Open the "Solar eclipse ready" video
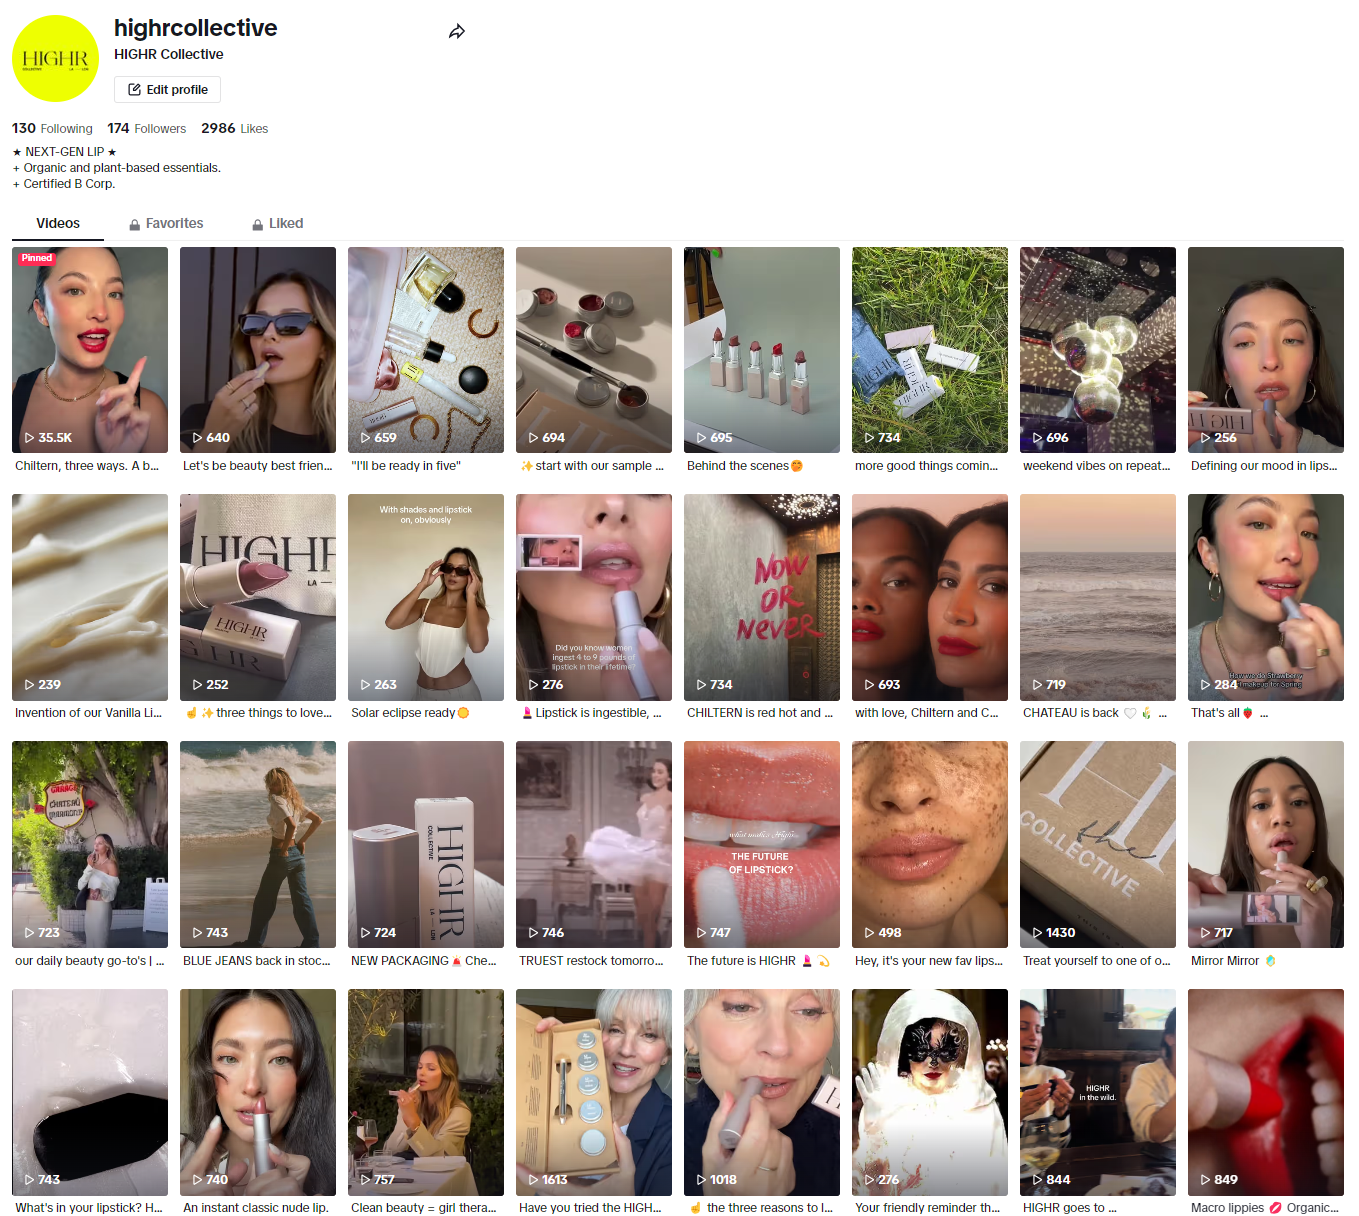 click(x=426, y=597)
